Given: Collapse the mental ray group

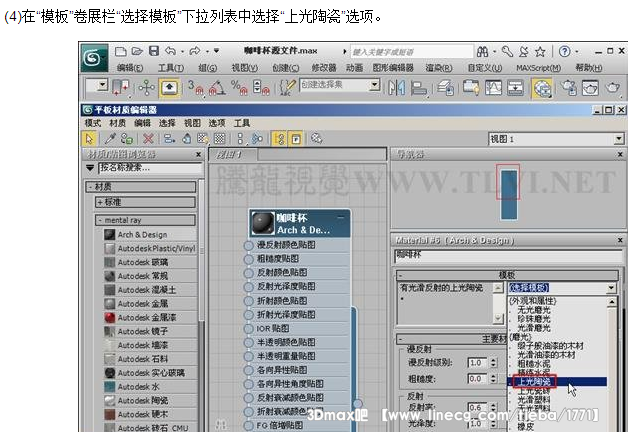Looking at the screenshot, I should [x=145, y=220].
